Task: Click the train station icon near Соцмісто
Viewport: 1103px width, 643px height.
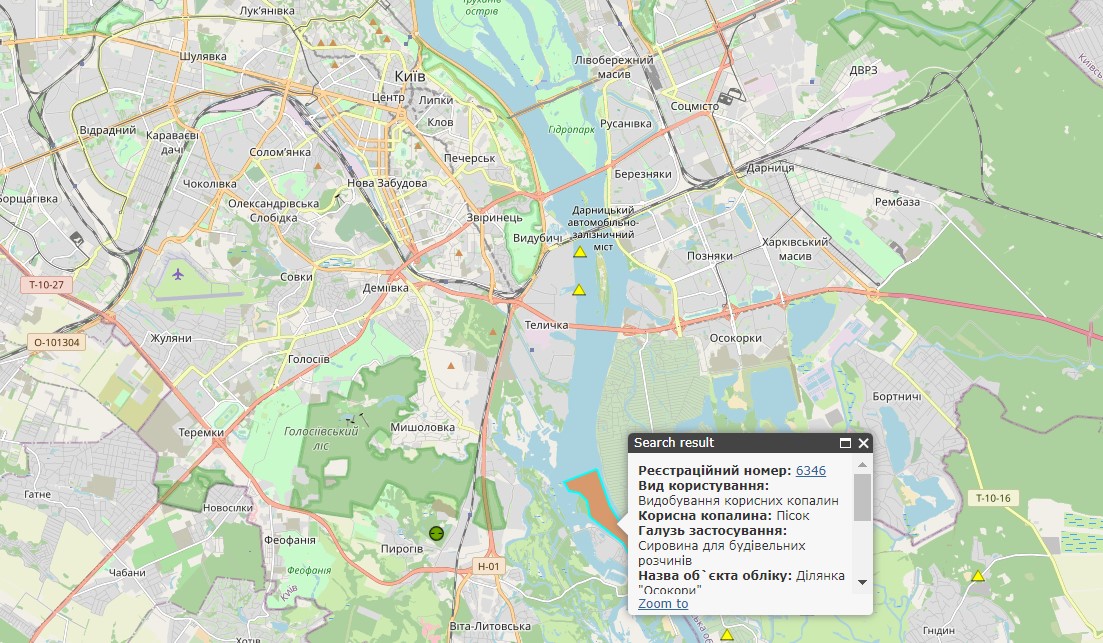Action: [x=736, y=96]
